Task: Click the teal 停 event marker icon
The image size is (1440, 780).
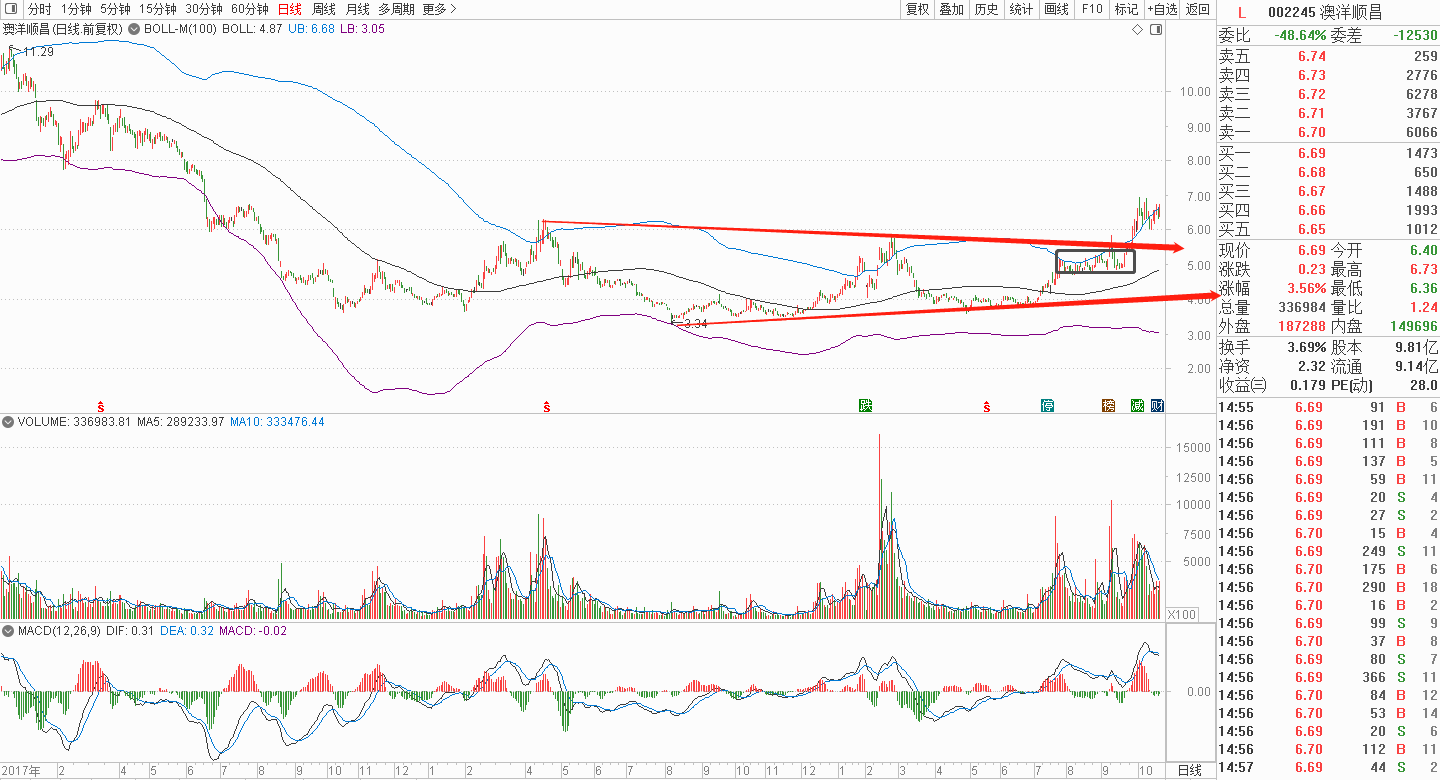Action: (x=1047, y=405)
